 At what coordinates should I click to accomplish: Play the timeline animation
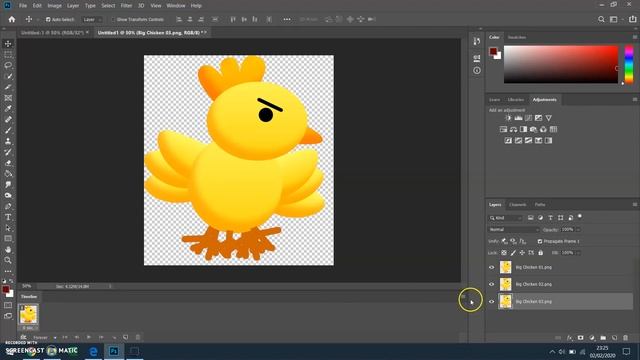click(89, 338)
